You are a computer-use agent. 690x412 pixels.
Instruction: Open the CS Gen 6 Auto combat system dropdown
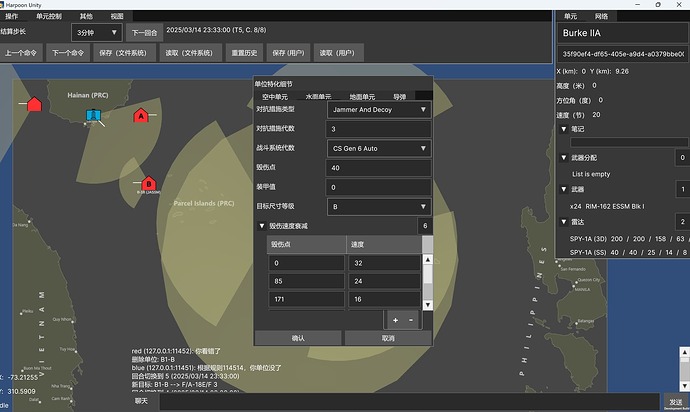coord(379,148)
